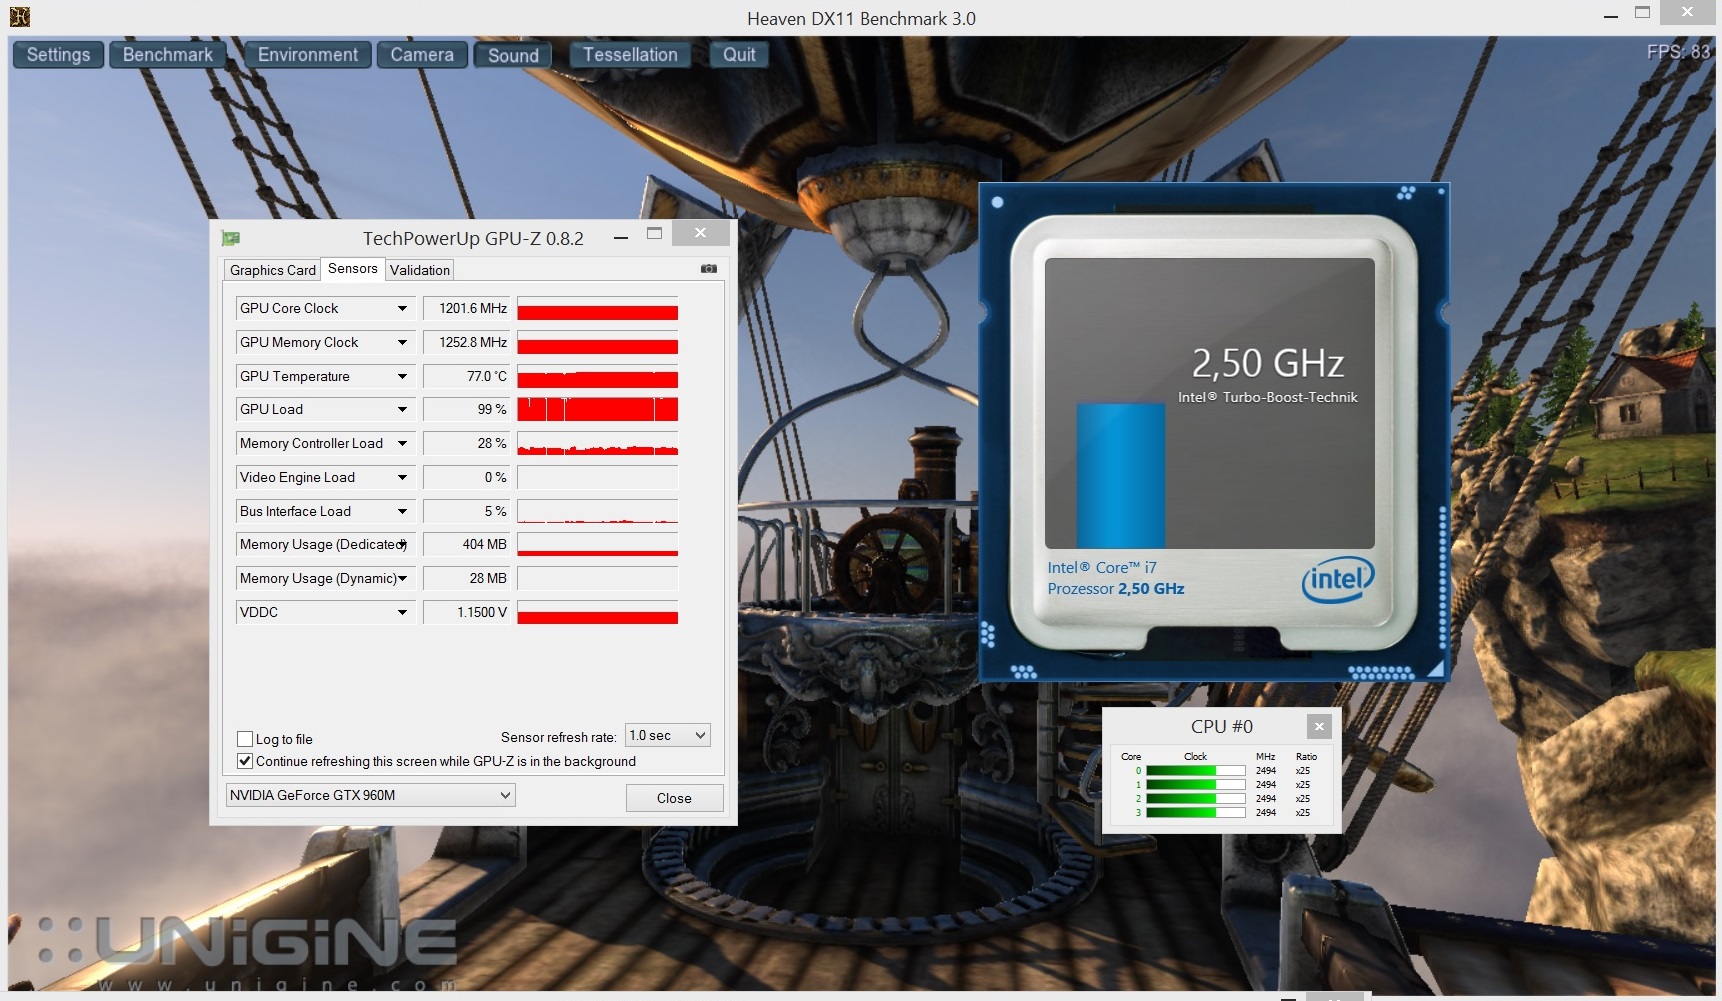Open the Heaven Settings menu

[x=58, y=55]
